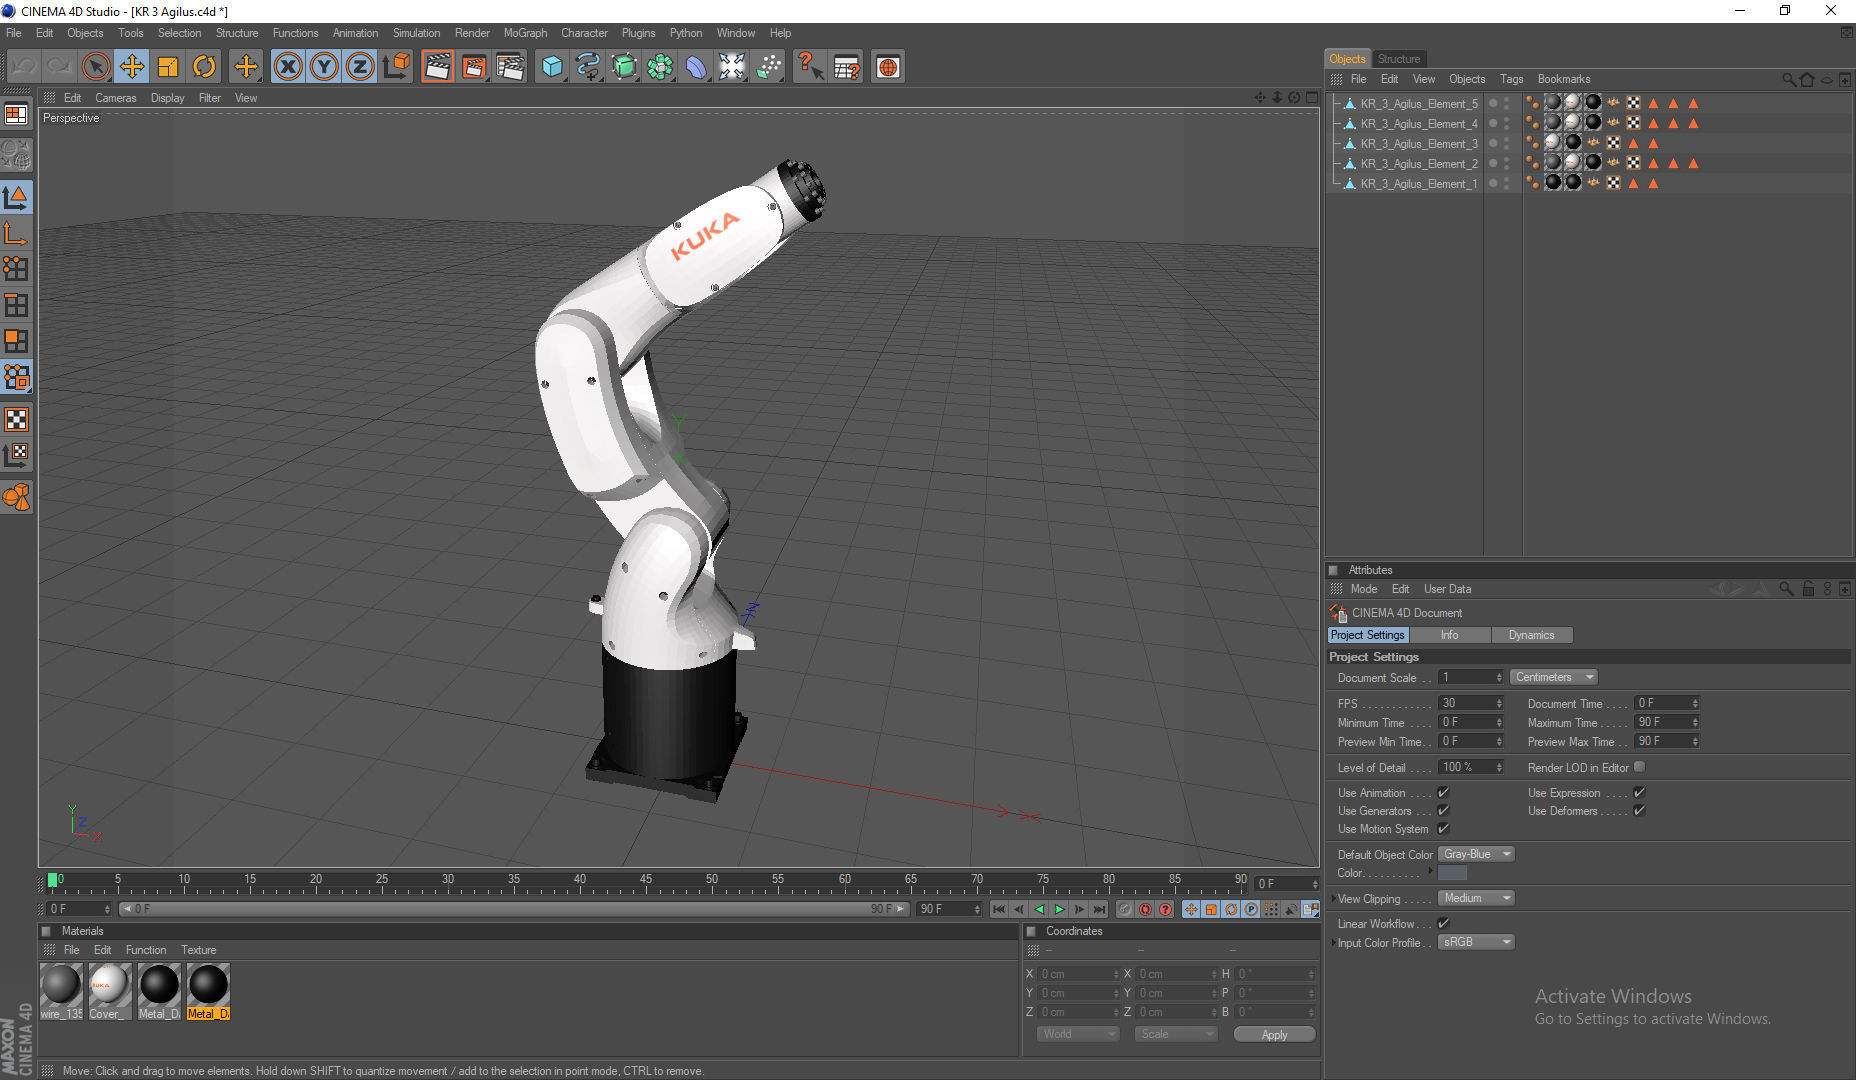This screenshot has width=1856, height=1080.
Task: Expand the Input Color Profile arrow
Action: click(x=1333, y=943)
